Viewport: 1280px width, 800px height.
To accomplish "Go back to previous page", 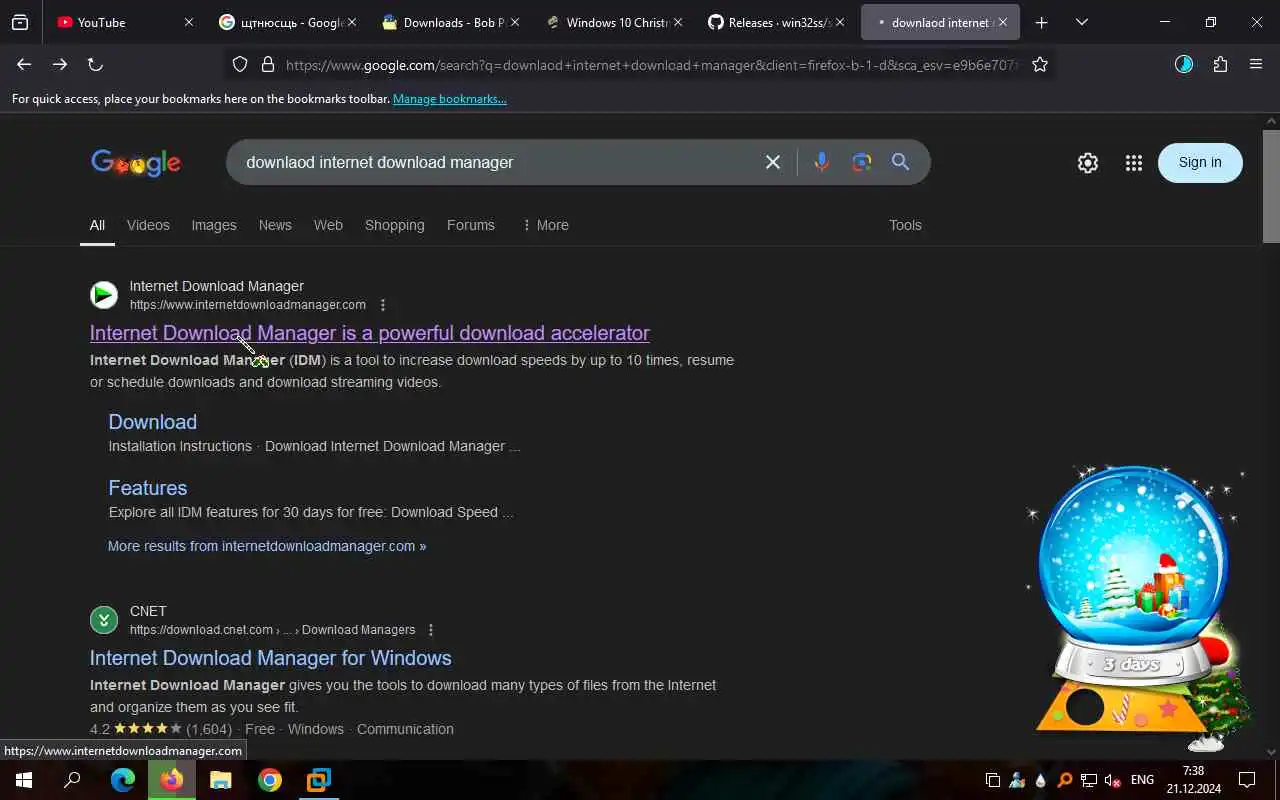I will (x=24, y=64).
